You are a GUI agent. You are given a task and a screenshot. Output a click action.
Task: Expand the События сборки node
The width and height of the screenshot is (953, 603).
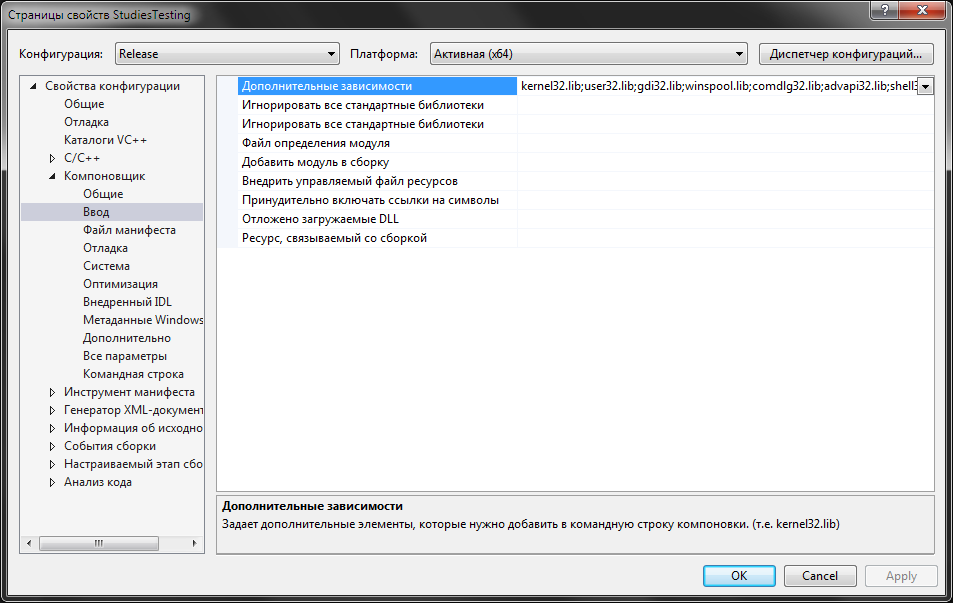[53, 446]
